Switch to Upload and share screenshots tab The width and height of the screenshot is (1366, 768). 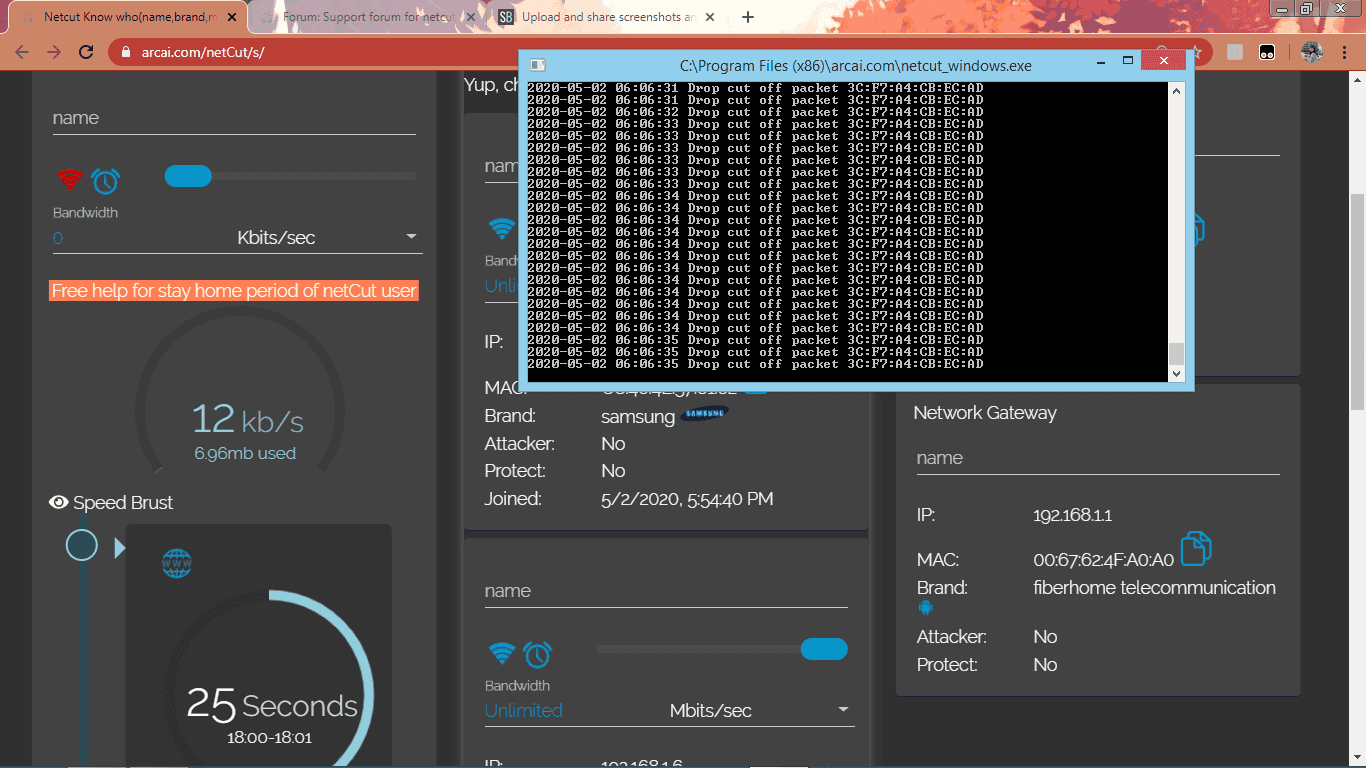[608, 17]
